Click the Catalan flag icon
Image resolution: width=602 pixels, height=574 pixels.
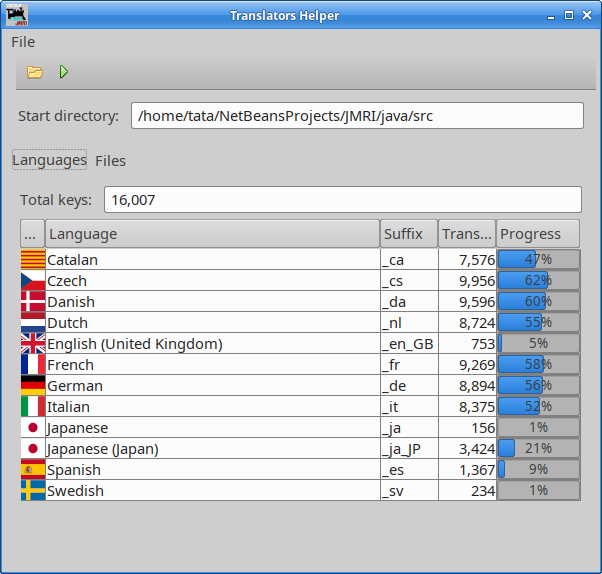pos(33,260)
